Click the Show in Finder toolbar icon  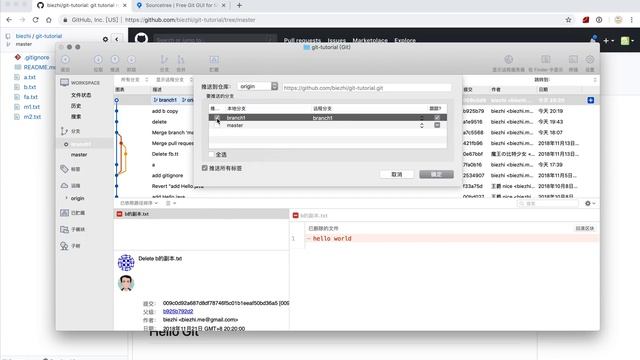[546, 60]
